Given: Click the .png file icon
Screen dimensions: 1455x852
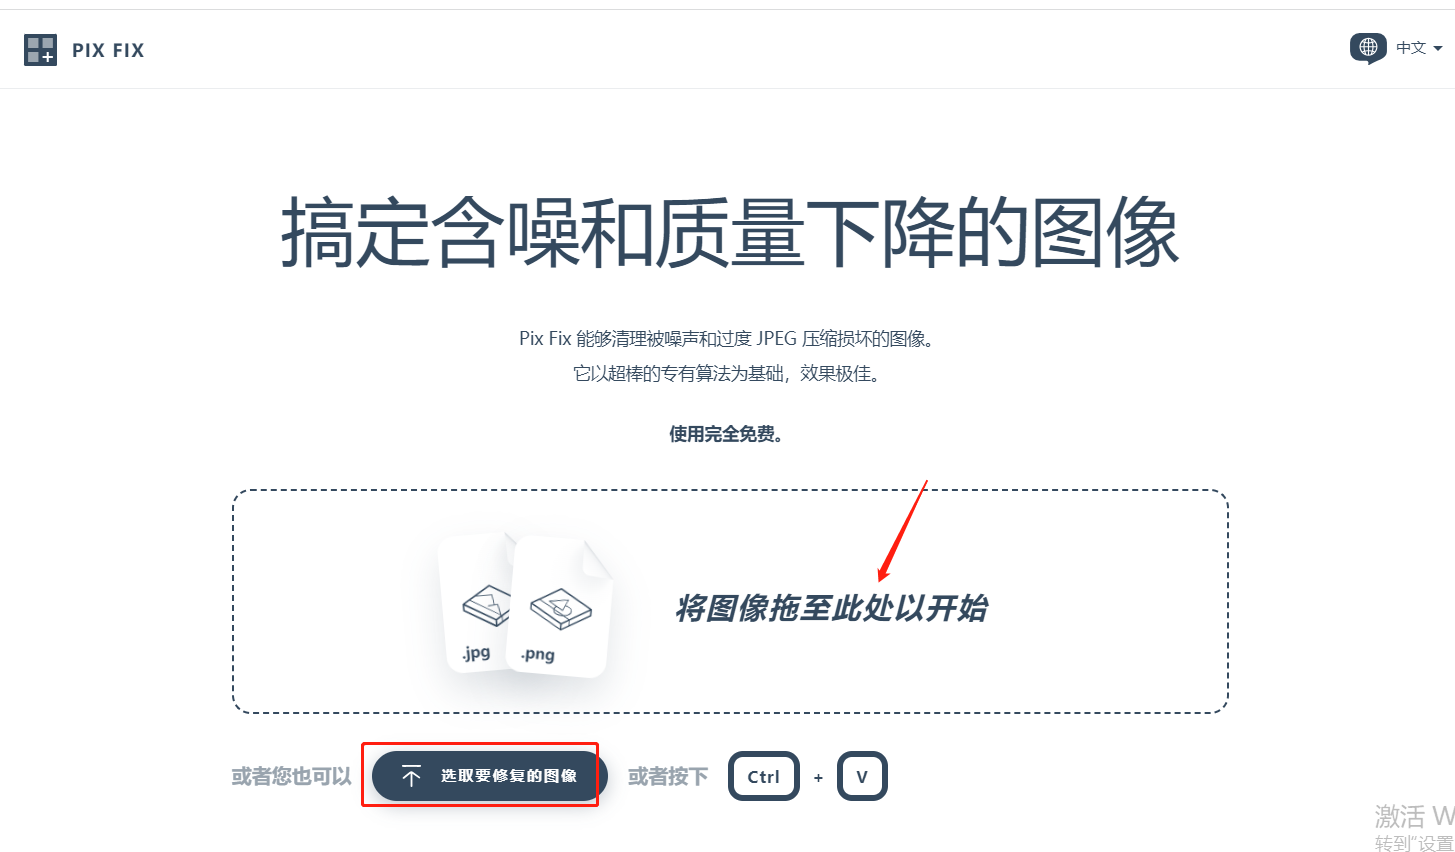Looking at the screenshot, I should coord(560,607).
